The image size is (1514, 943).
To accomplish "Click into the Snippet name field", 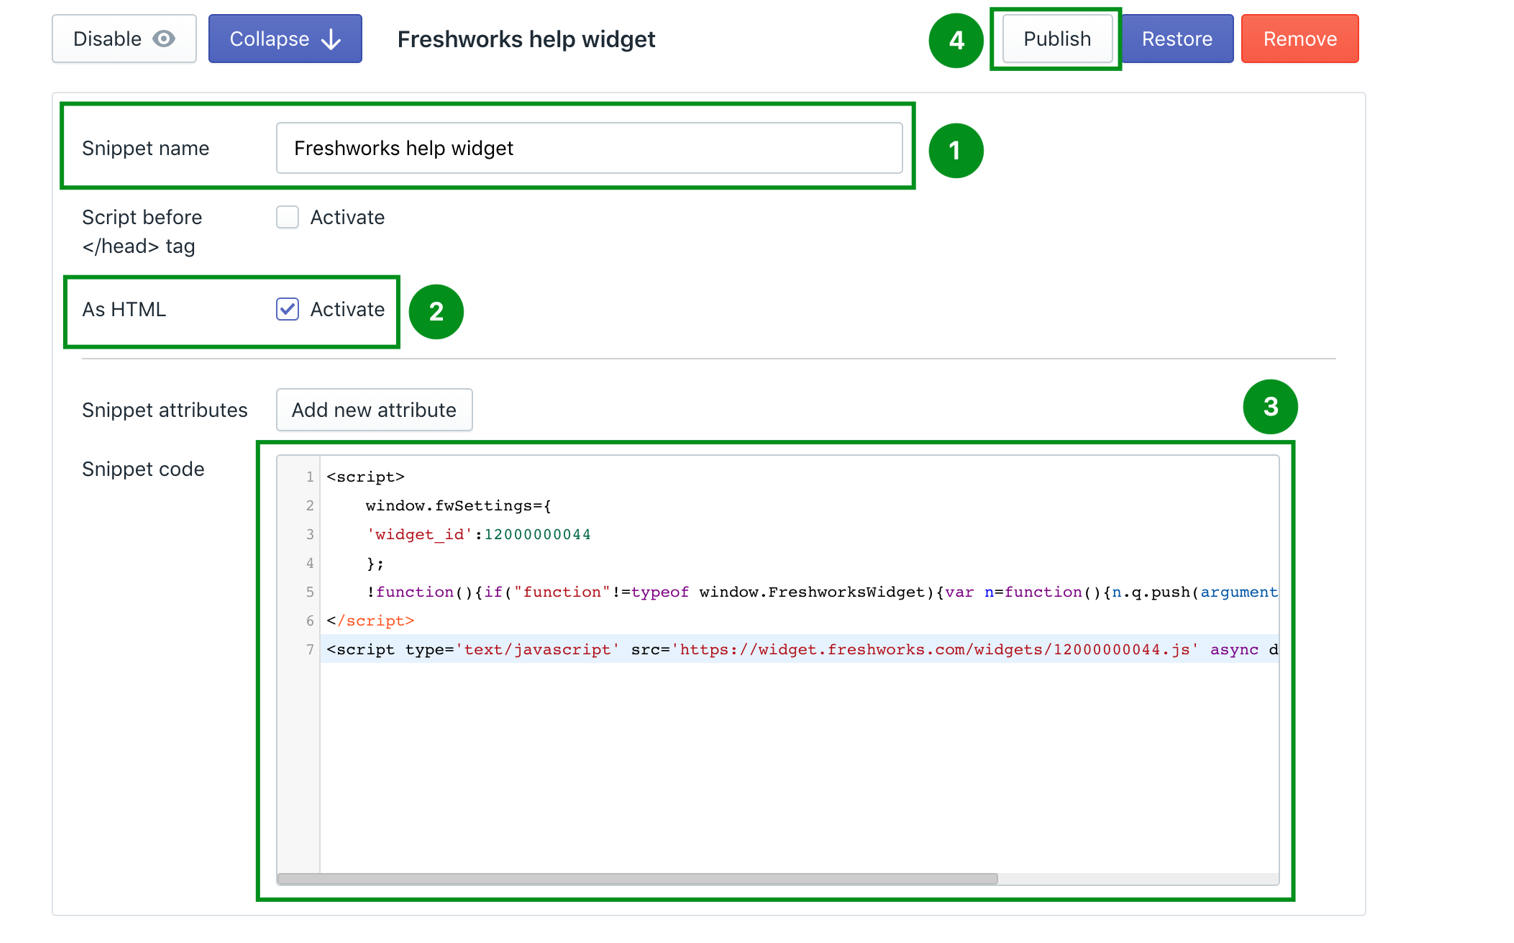I will (x=589, y=148).
